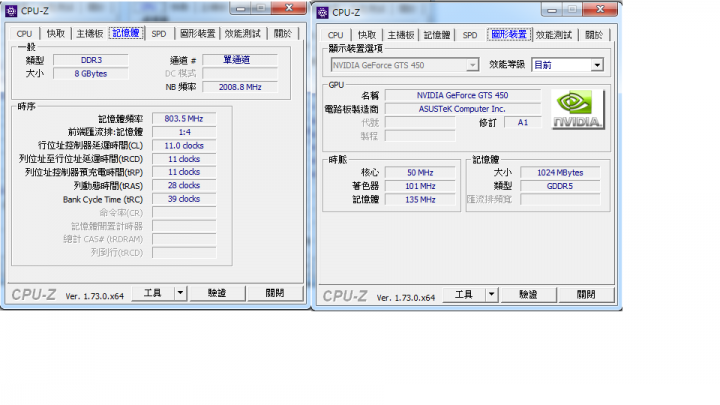Click 關閉 button in left window
Screen dimensions: 720x405
coord(275,292)
